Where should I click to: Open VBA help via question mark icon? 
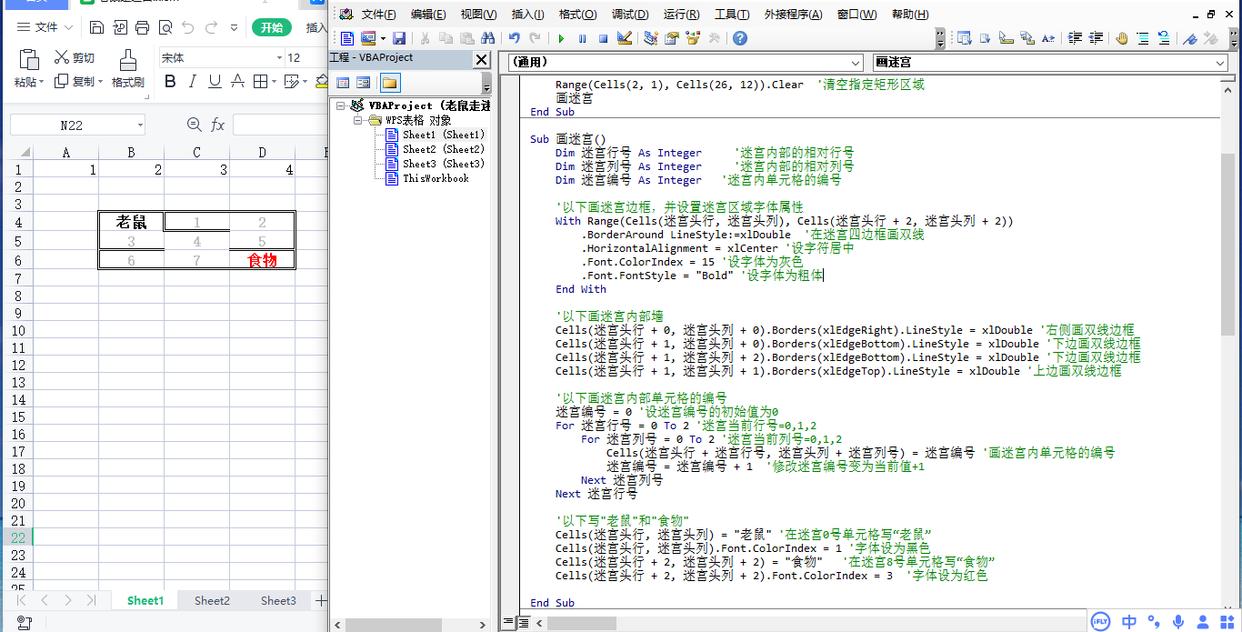pos(740,38)
